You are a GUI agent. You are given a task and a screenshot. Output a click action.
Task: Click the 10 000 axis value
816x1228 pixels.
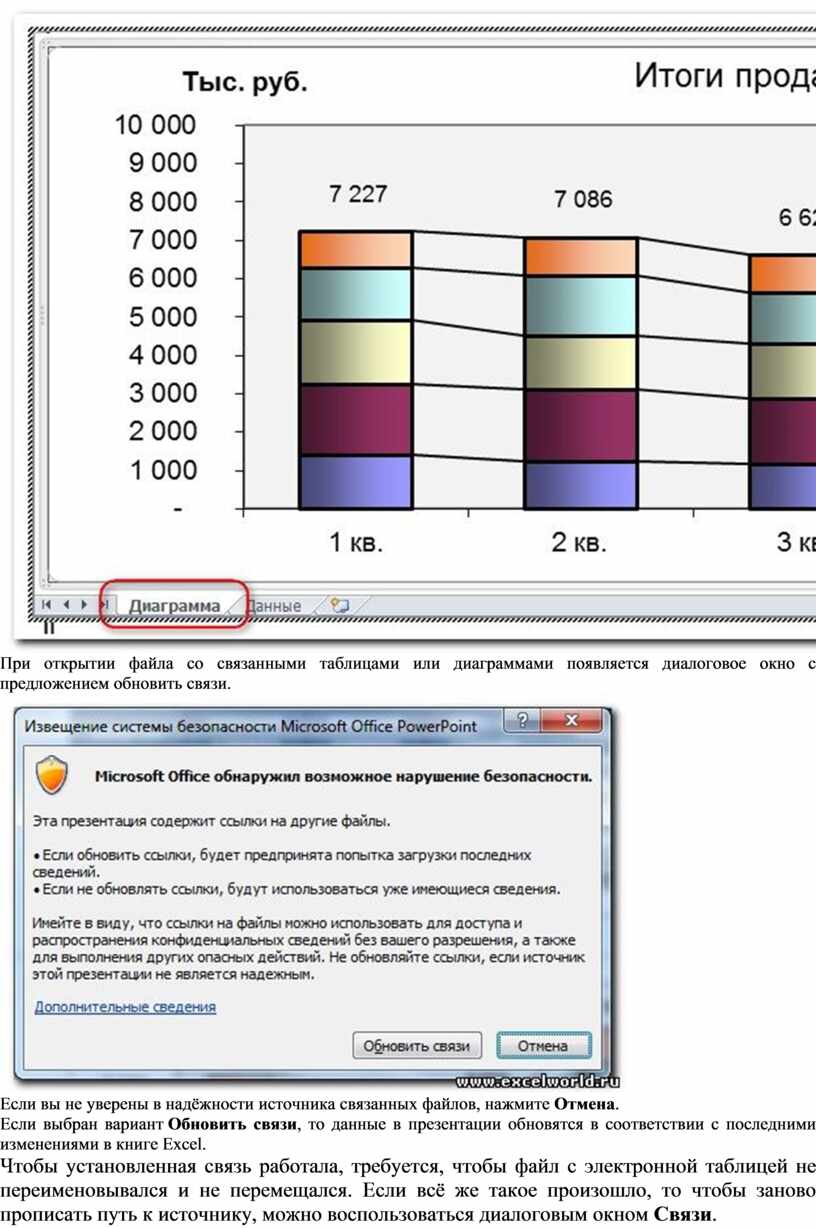(155, 125)
